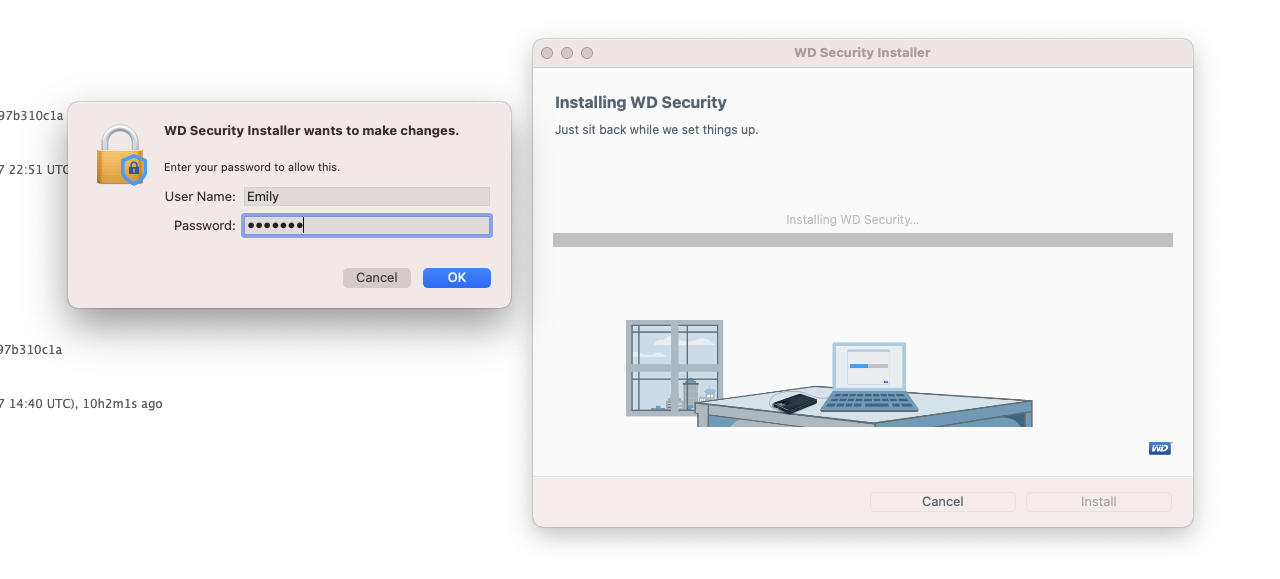Zoom the WD Security Installer window
1280x579 pixels.
[x=587, y=53]
